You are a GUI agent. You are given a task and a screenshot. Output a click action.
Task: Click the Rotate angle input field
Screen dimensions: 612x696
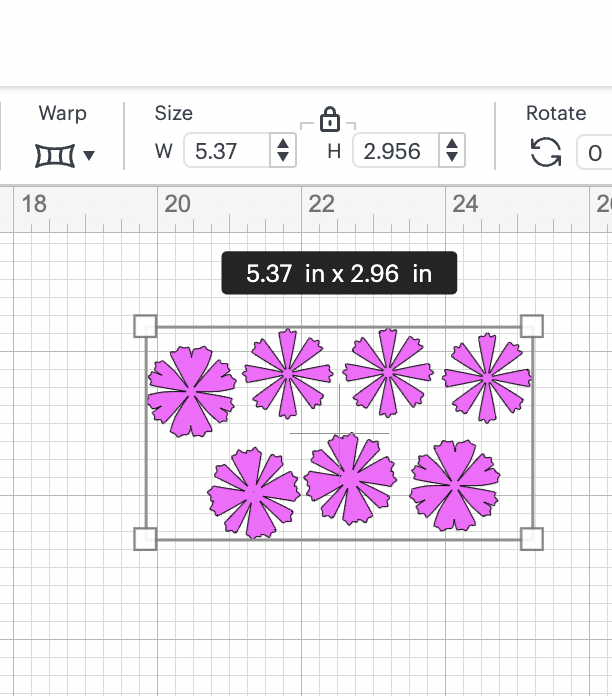tap(596, 153)
